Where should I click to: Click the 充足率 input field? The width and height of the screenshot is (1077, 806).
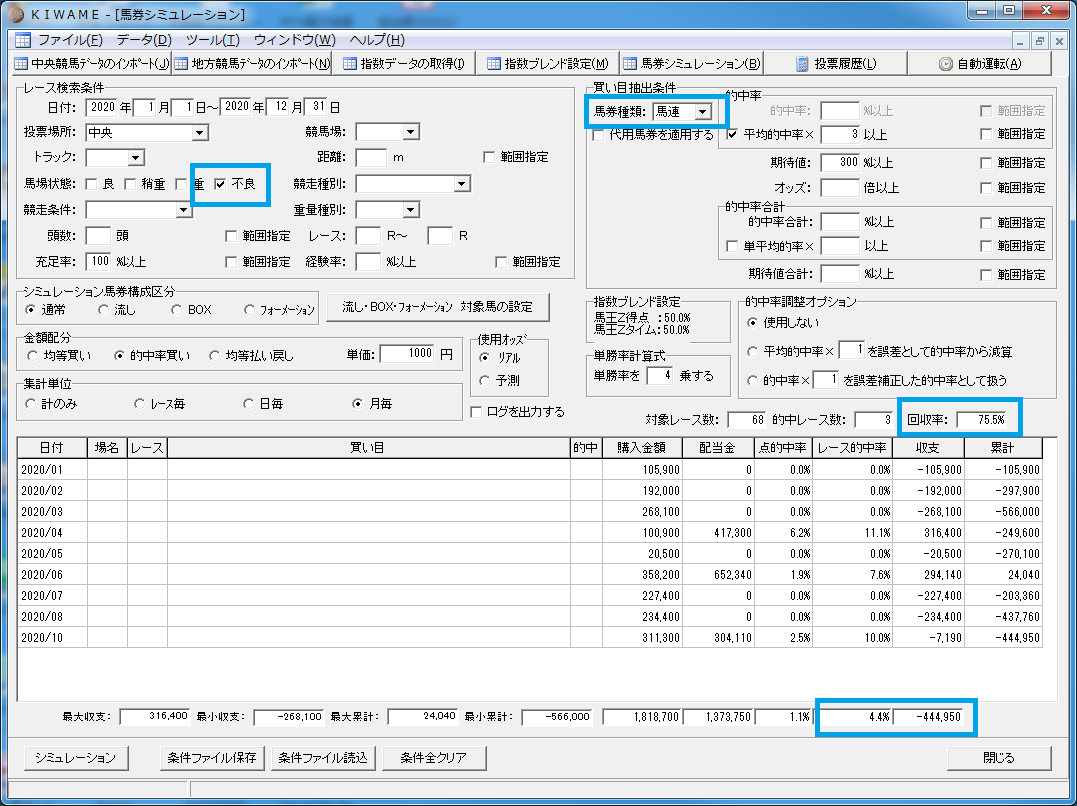coord(98,261)
